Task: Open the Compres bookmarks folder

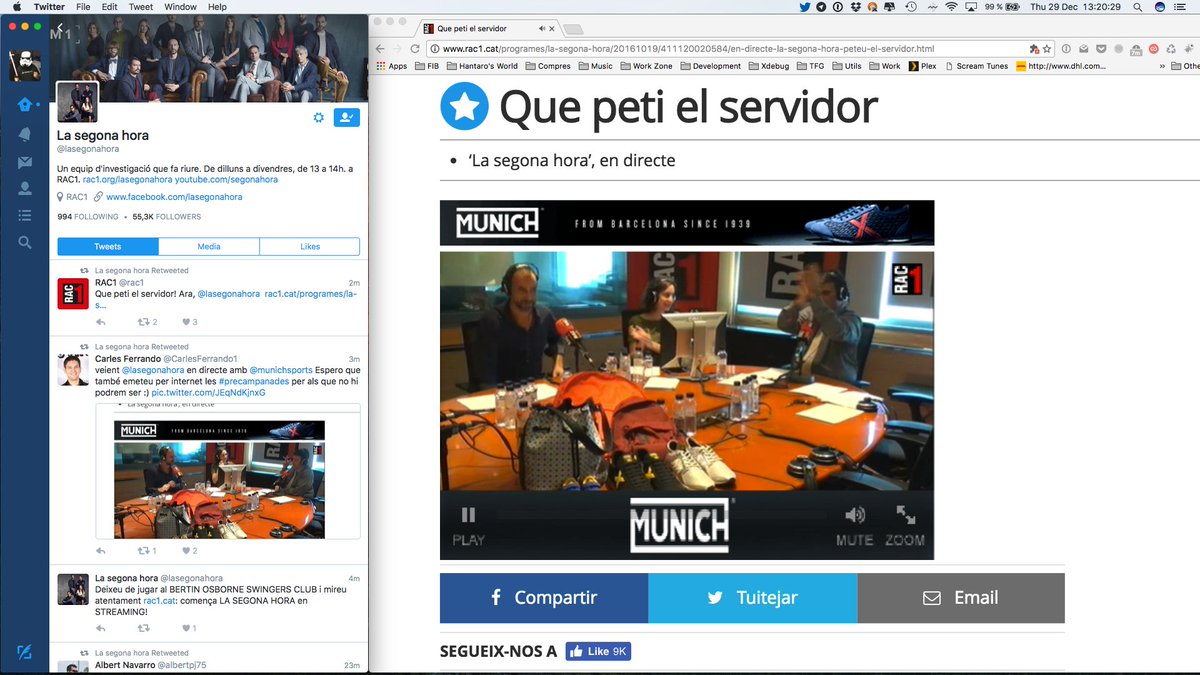Action: coord(548,66)
